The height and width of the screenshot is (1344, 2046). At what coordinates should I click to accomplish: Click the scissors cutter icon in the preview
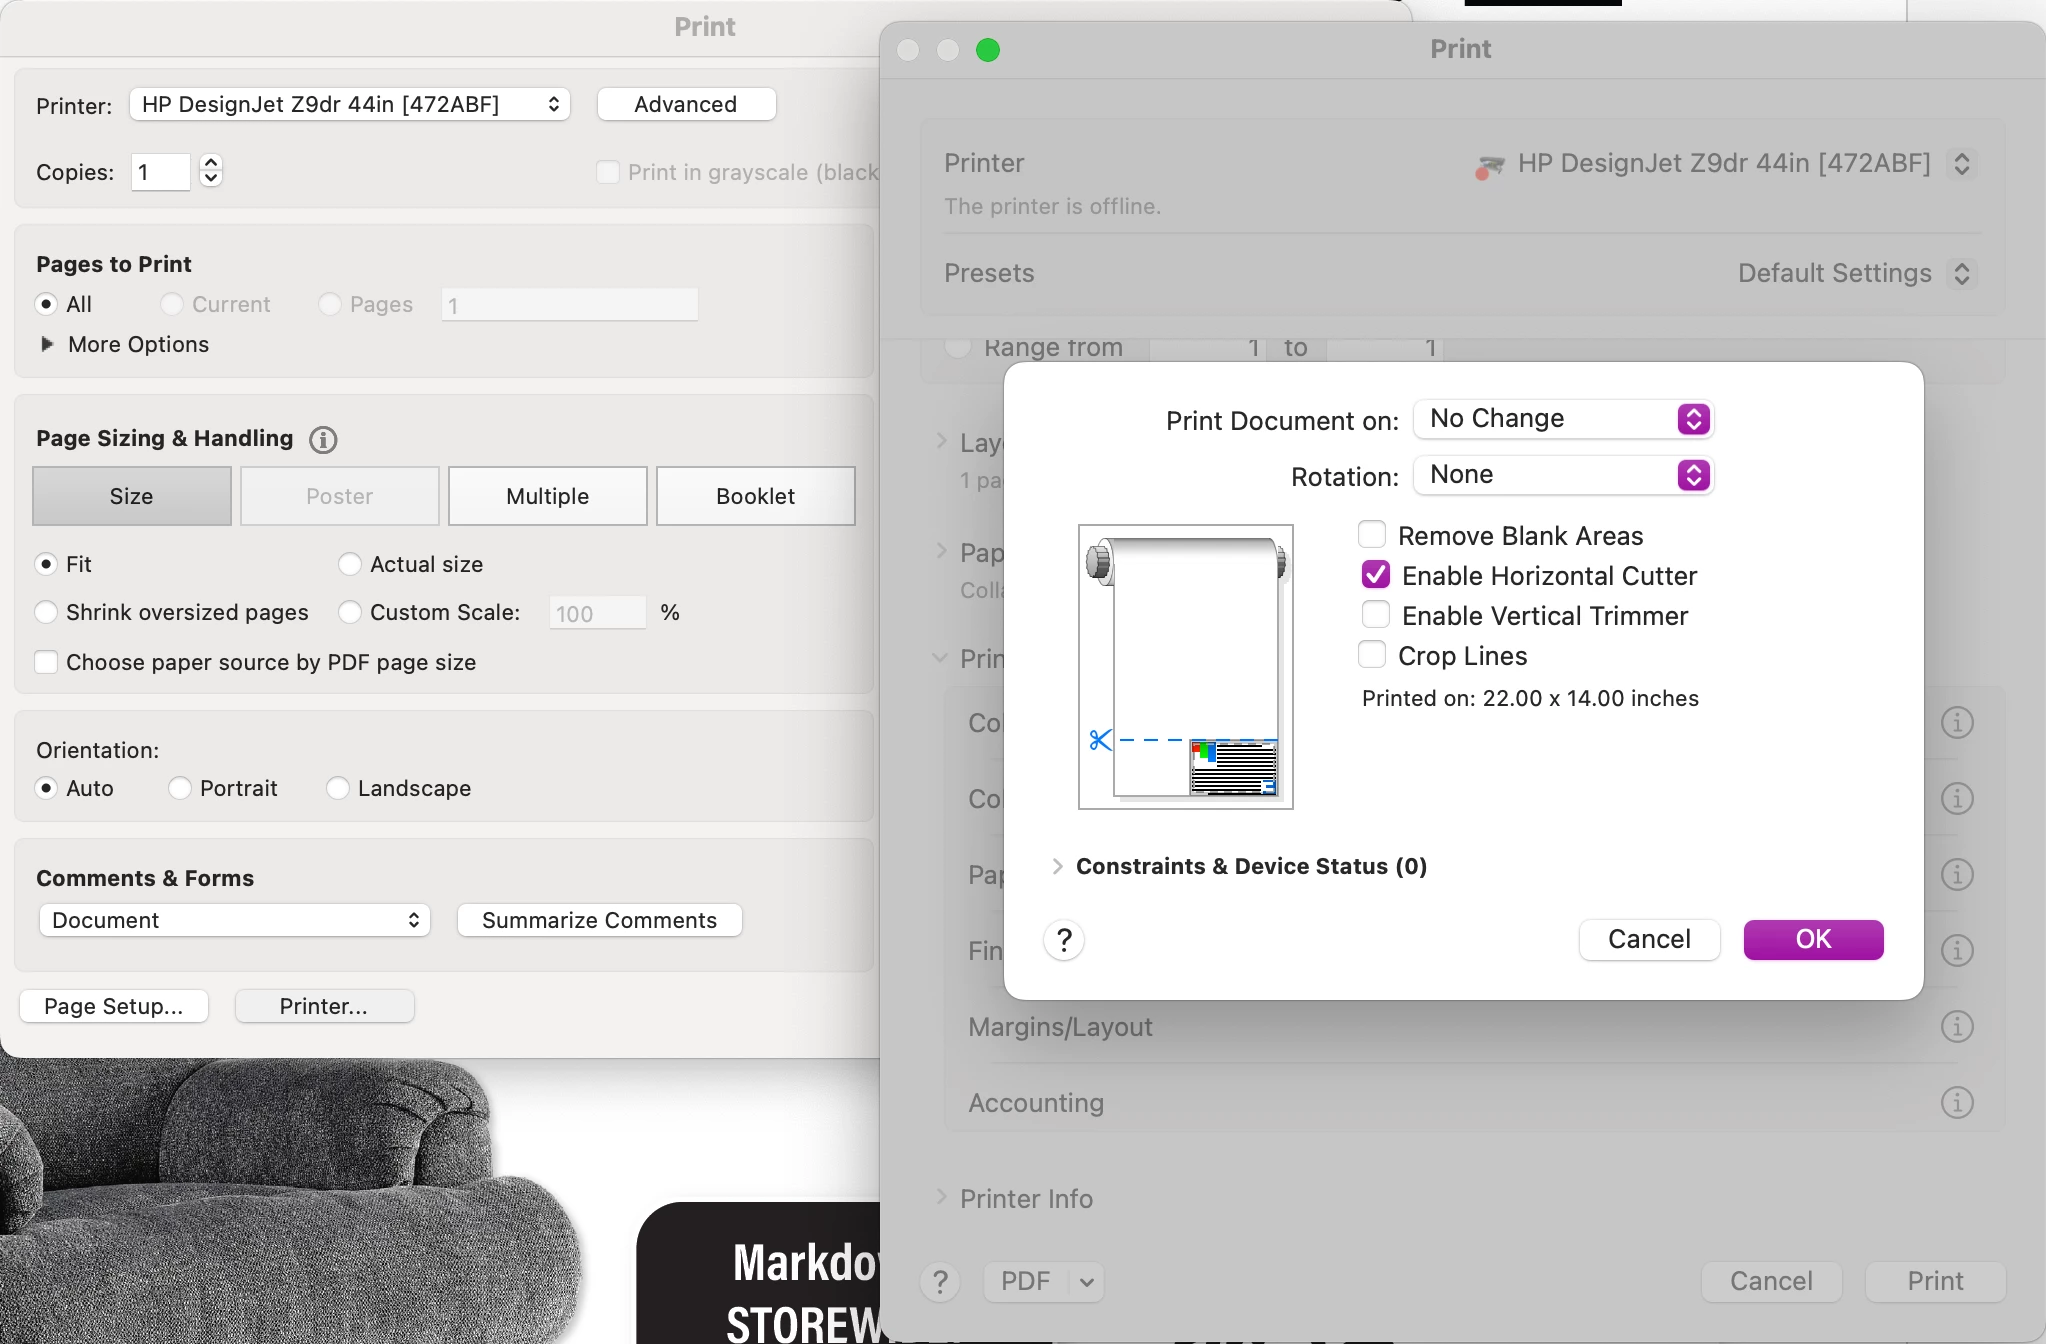coord(1100,740)
